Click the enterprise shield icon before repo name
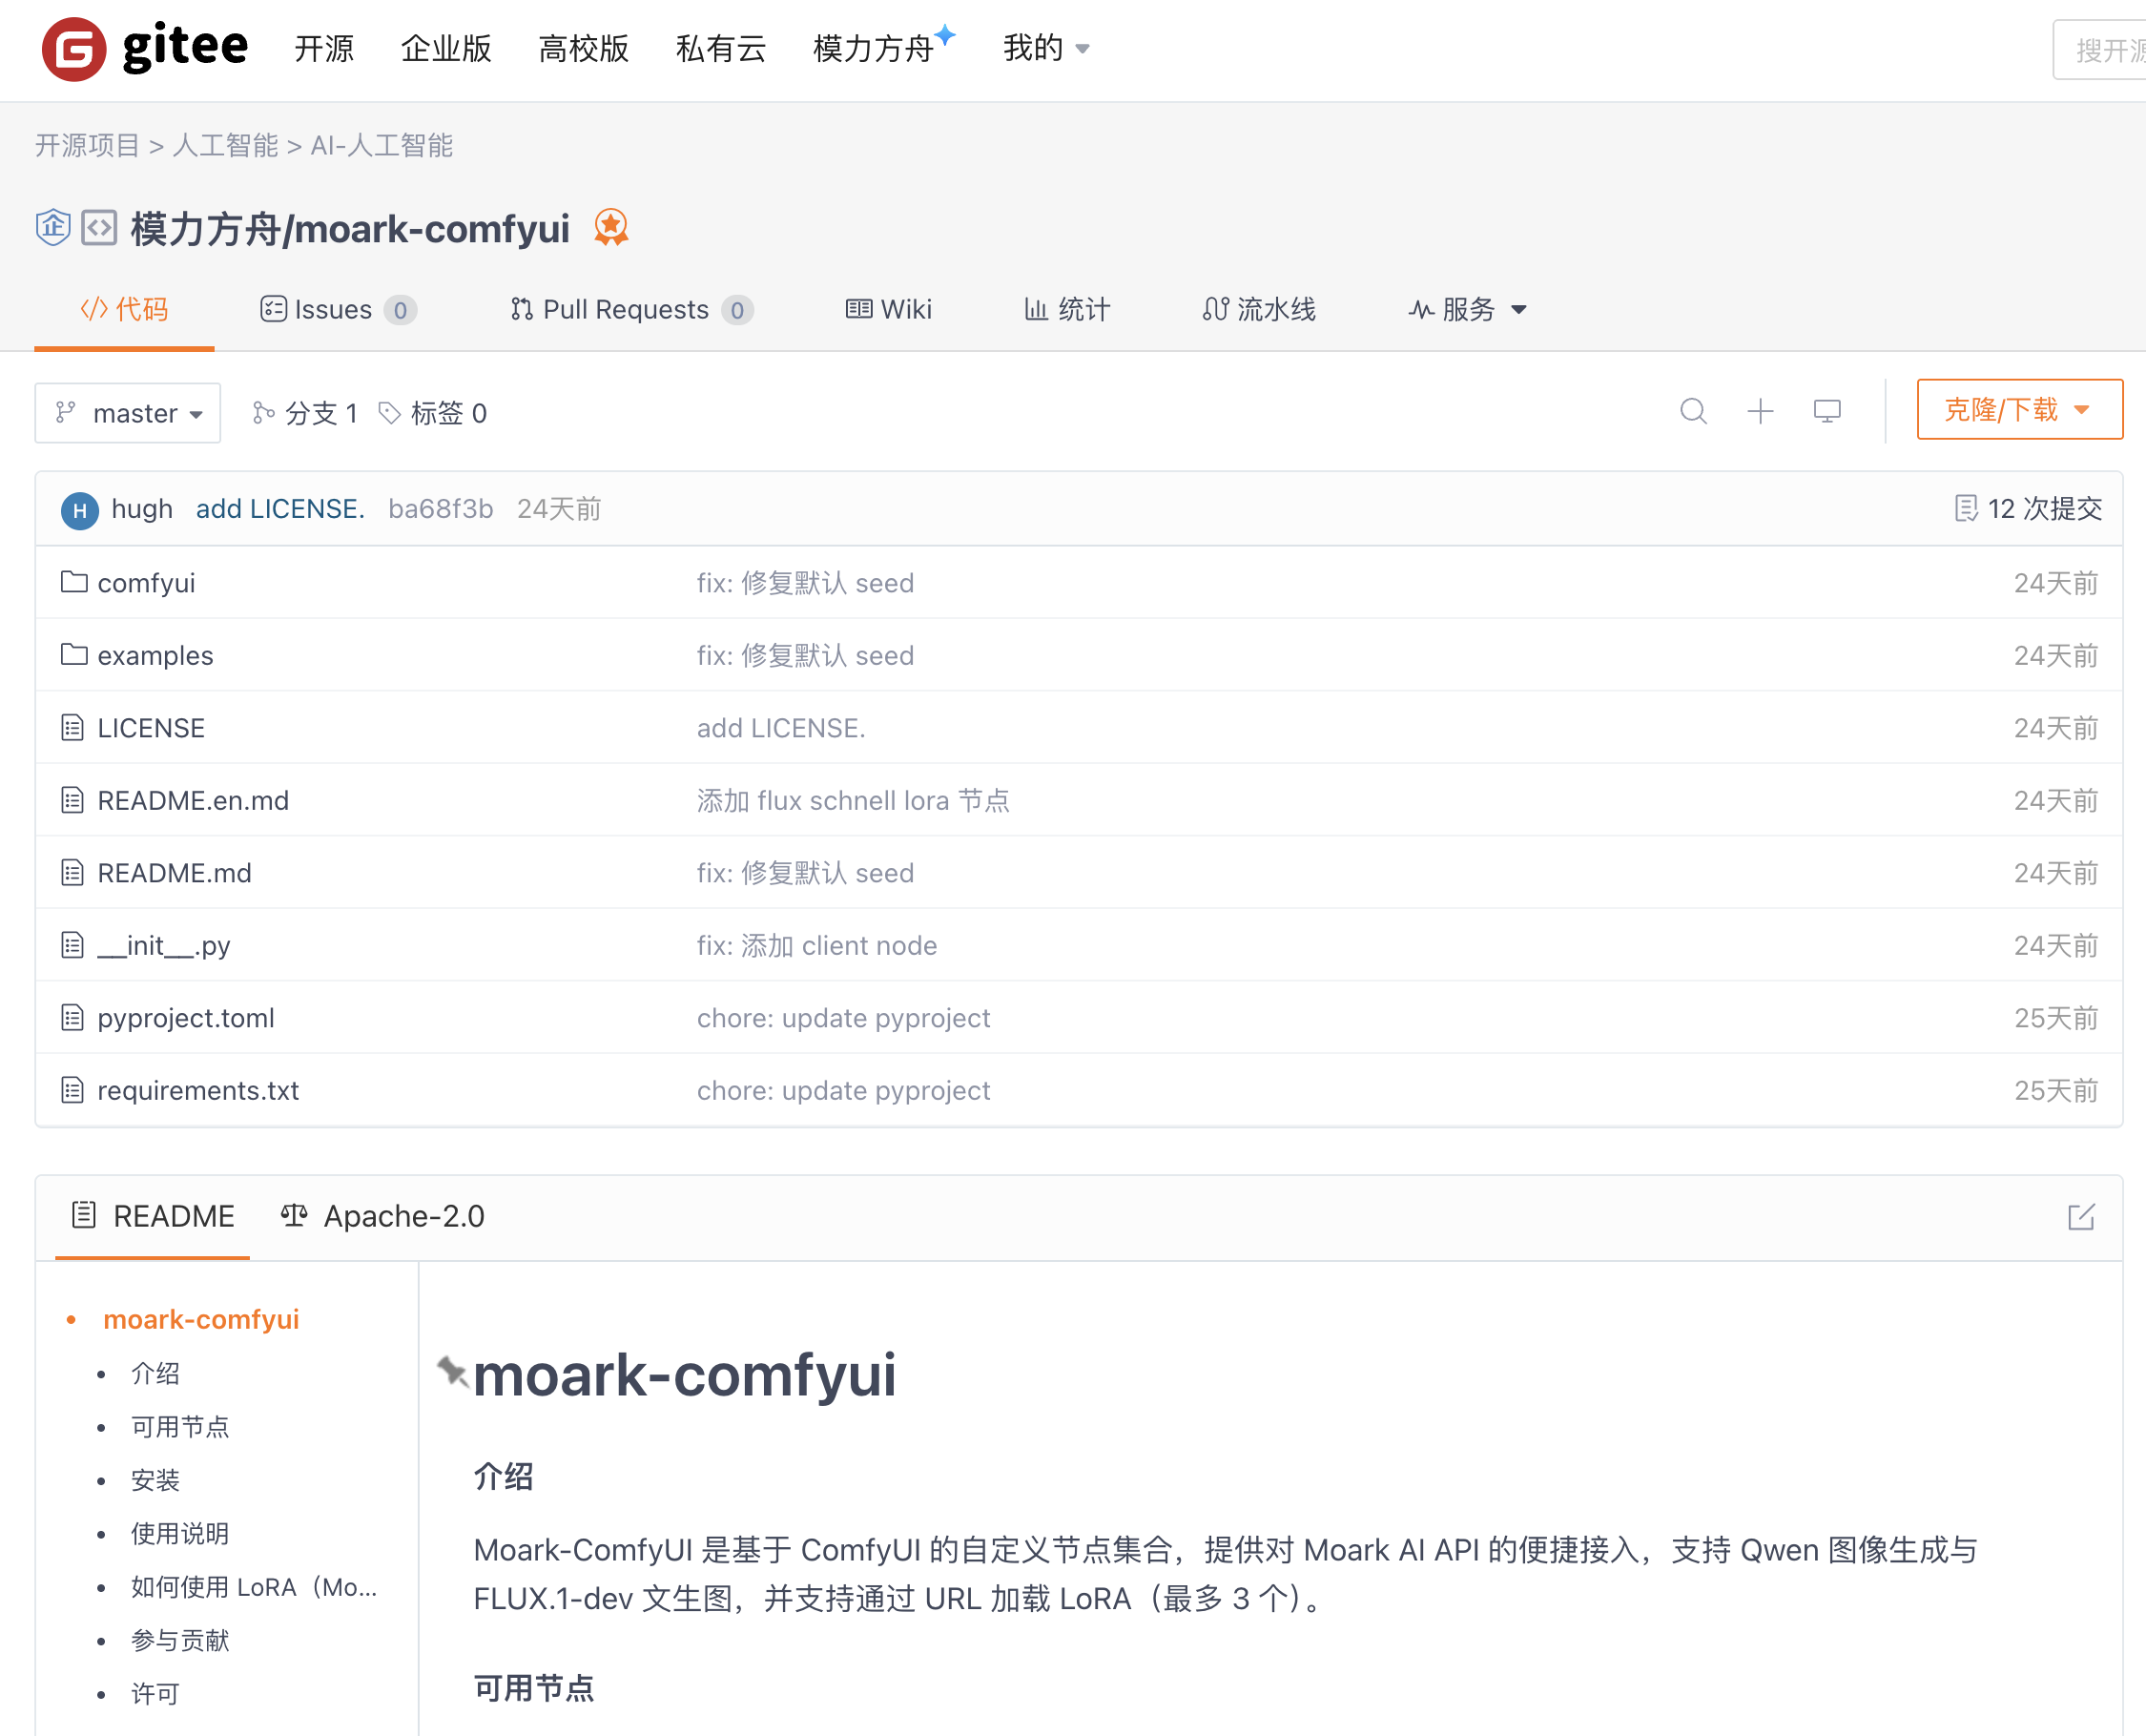2146x1736 pixels. coord(53,228)
